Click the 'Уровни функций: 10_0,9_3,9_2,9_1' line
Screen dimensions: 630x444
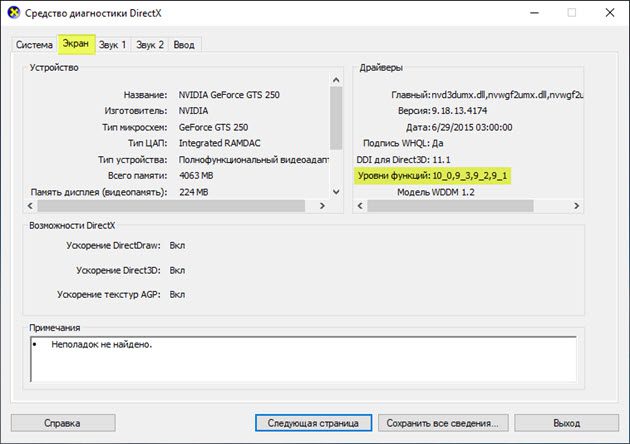tap(433, 176)
